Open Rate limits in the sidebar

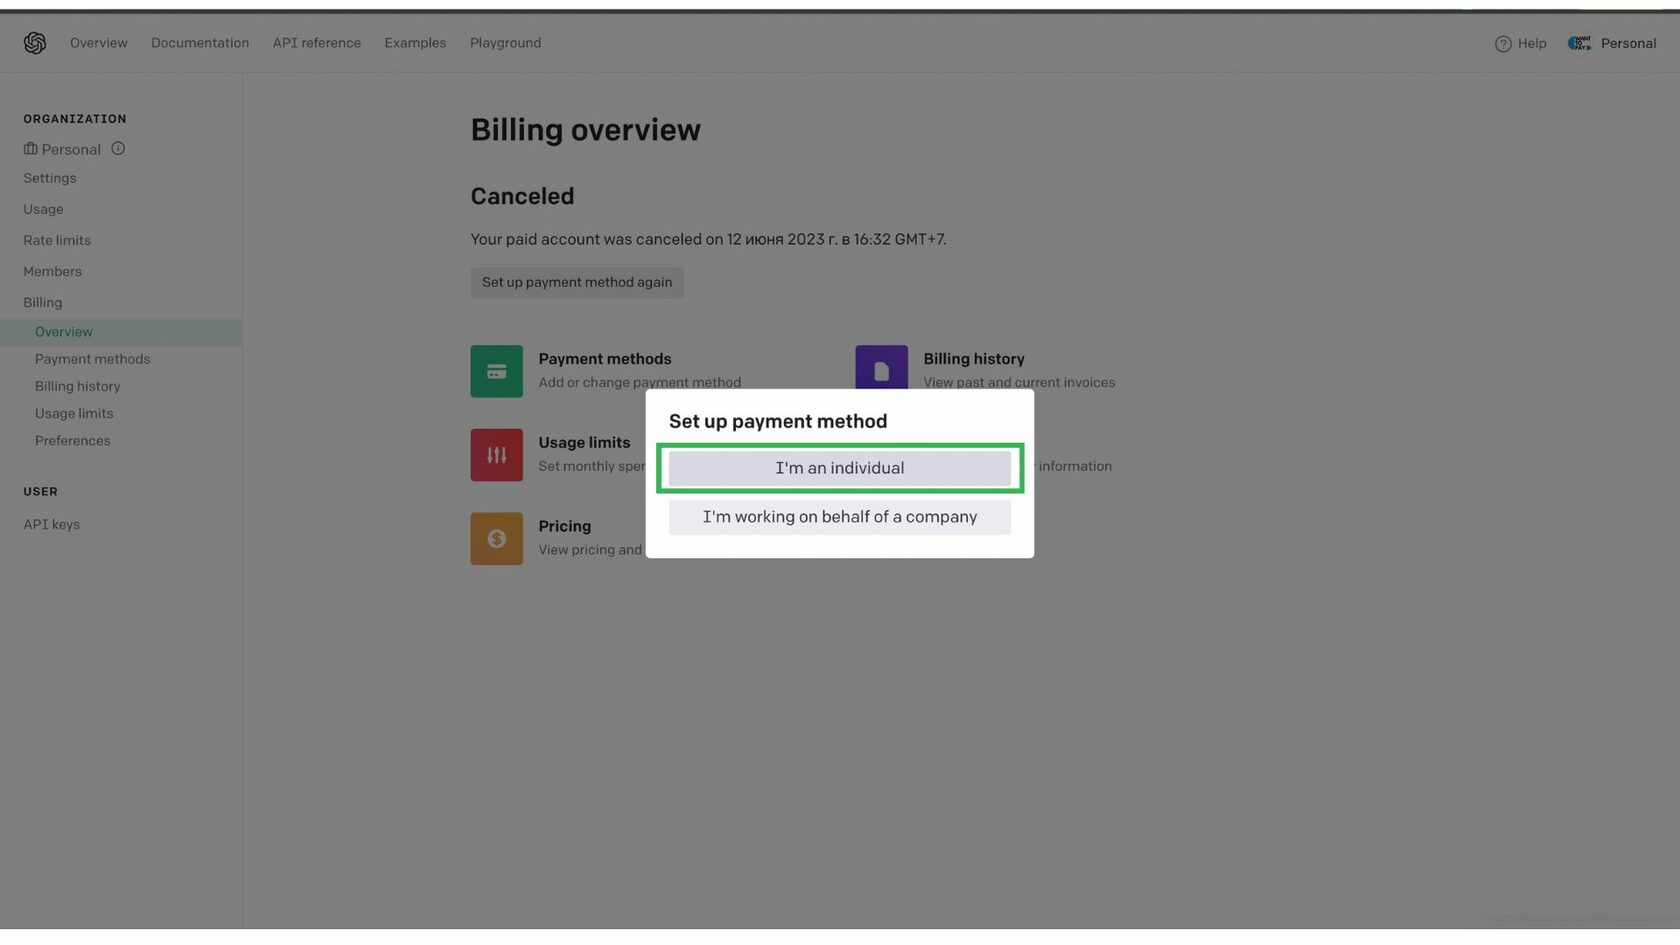[x=57, y=240]
